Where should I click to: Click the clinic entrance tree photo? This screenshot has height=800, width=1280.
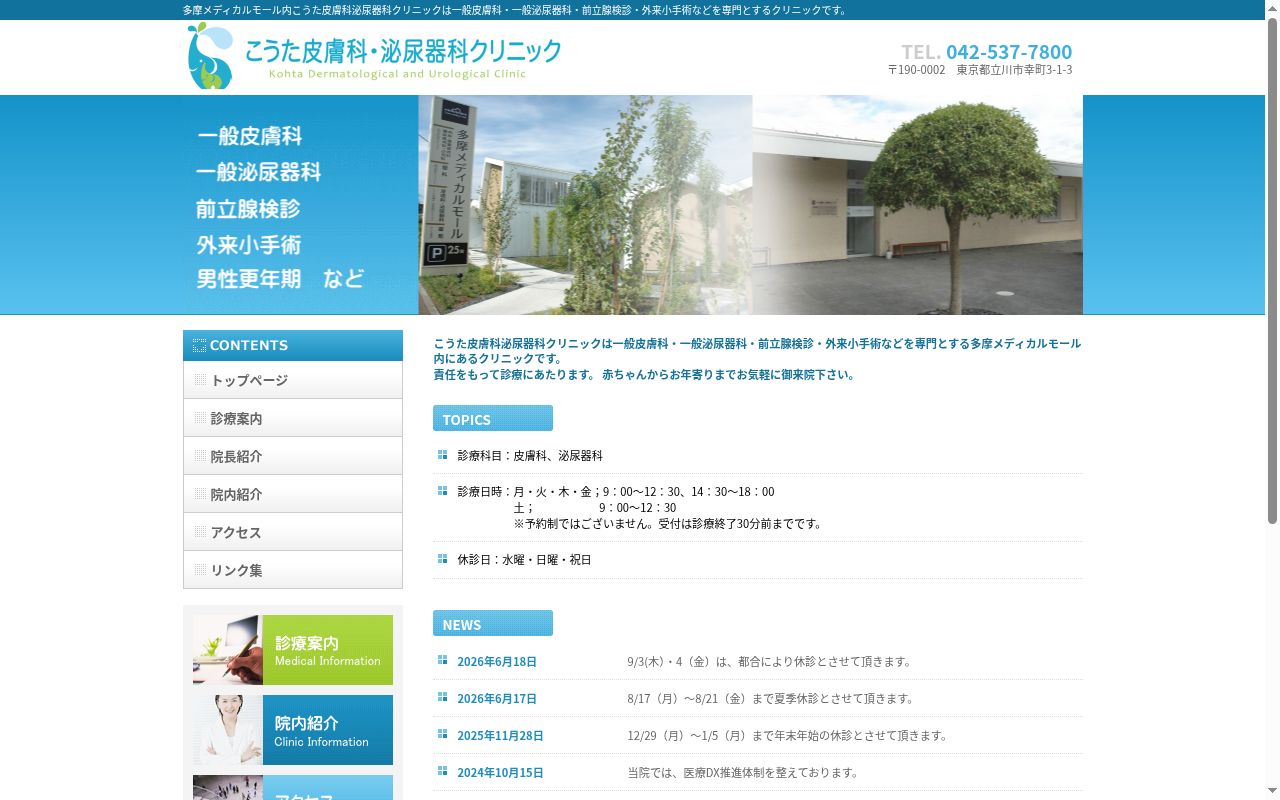pyautogui.click(x=918, y=205)
